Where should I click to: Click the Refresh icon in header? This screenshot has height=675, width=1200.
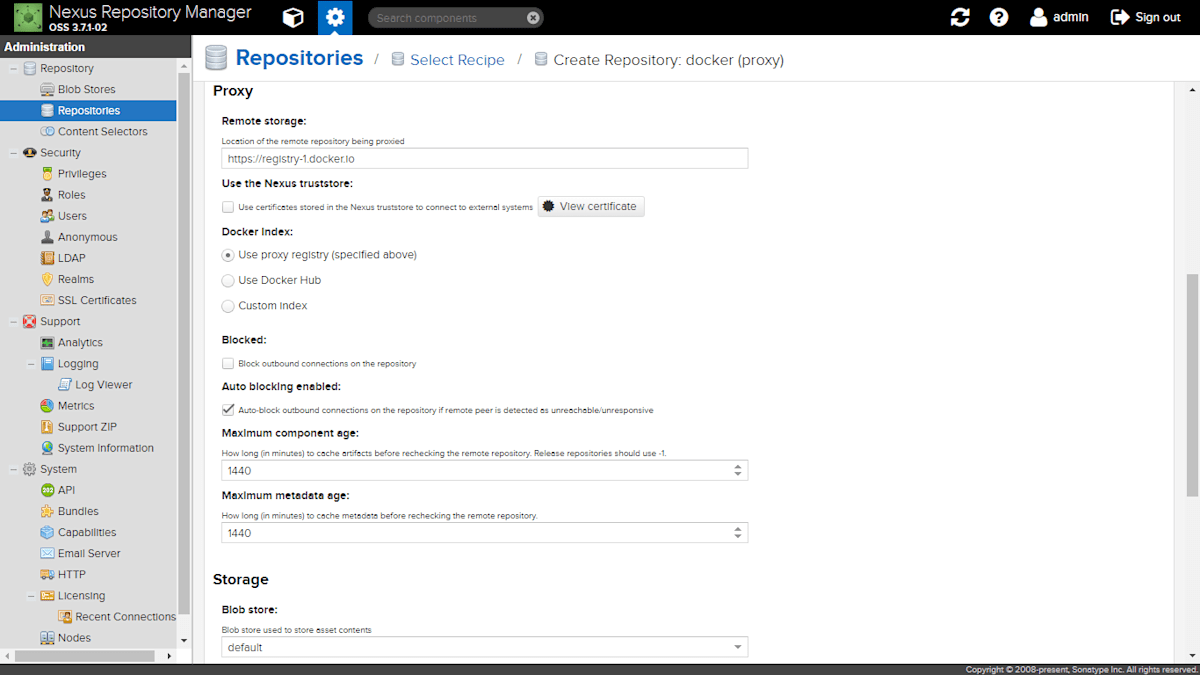coord(960,17)
